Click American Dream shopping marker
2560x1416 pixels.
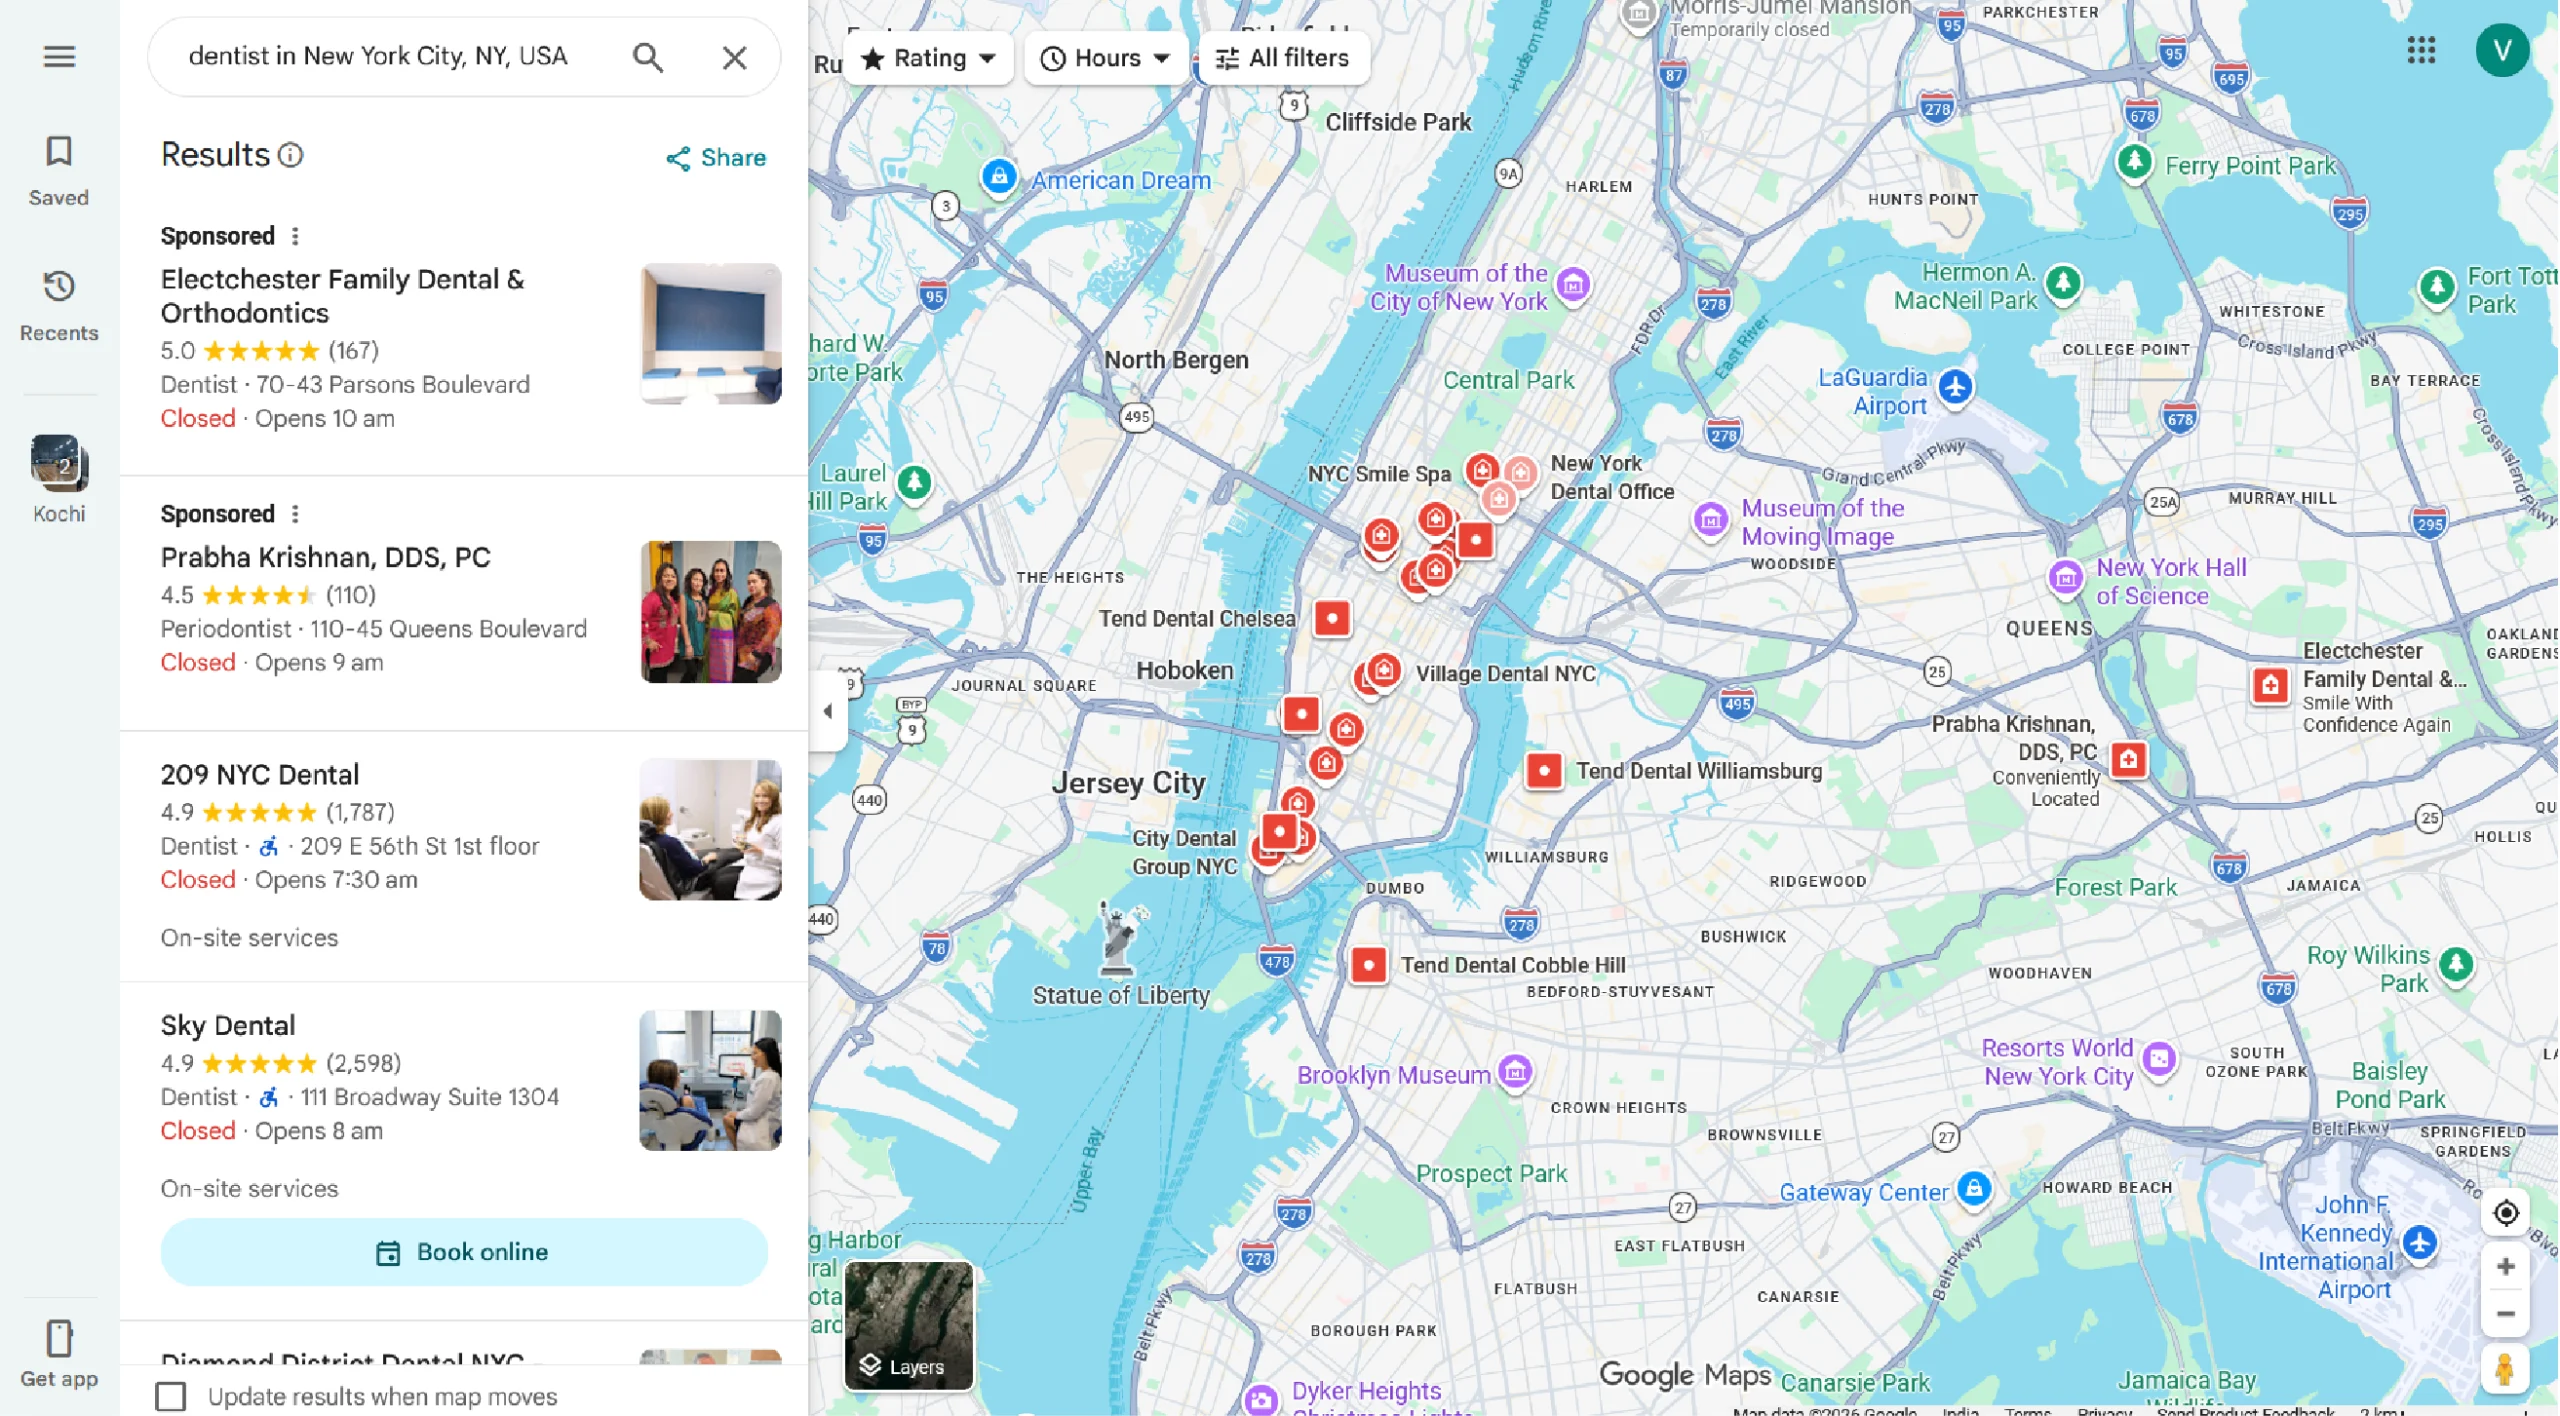click(999, 177)
